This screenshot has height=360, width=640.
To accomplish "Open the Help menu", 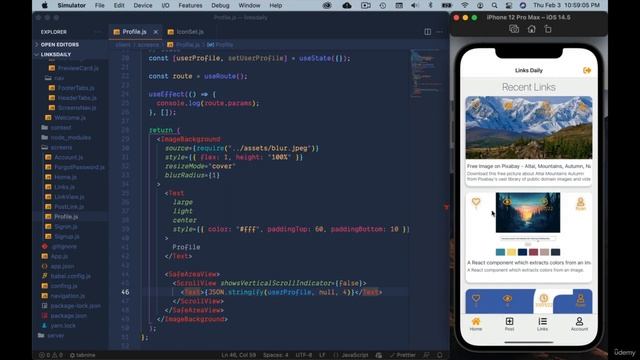I will pyautogui.click(x=276, y=5).
